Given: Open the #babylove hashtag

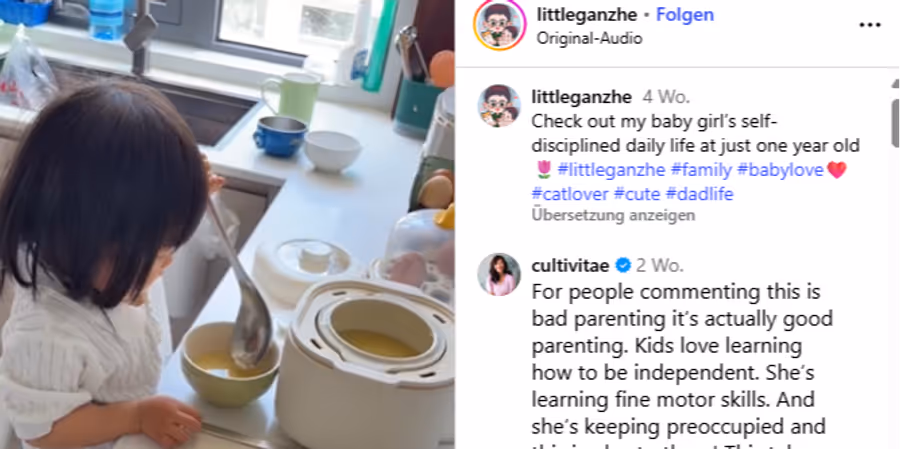Looking at the screenshot, I should 781,170.
